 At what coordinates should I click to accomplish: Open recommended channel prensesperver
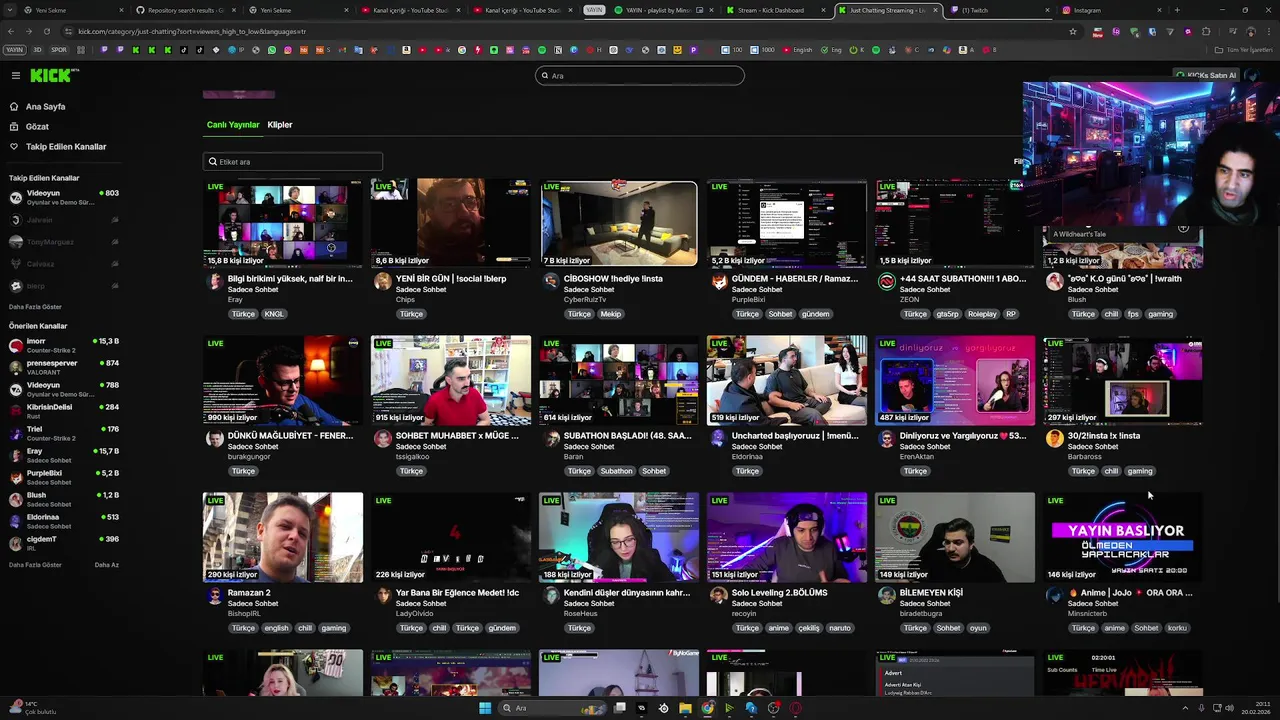[64, 367]
